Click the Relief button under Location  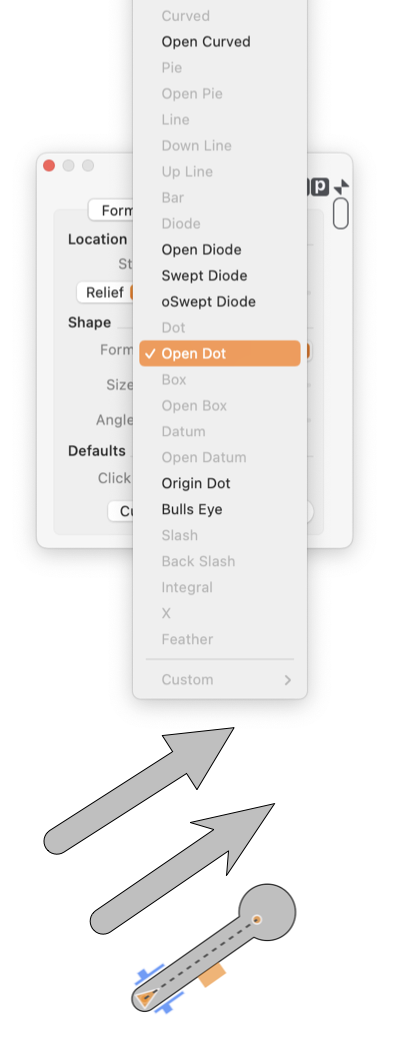pyautogui.click(x=105, y=292)
